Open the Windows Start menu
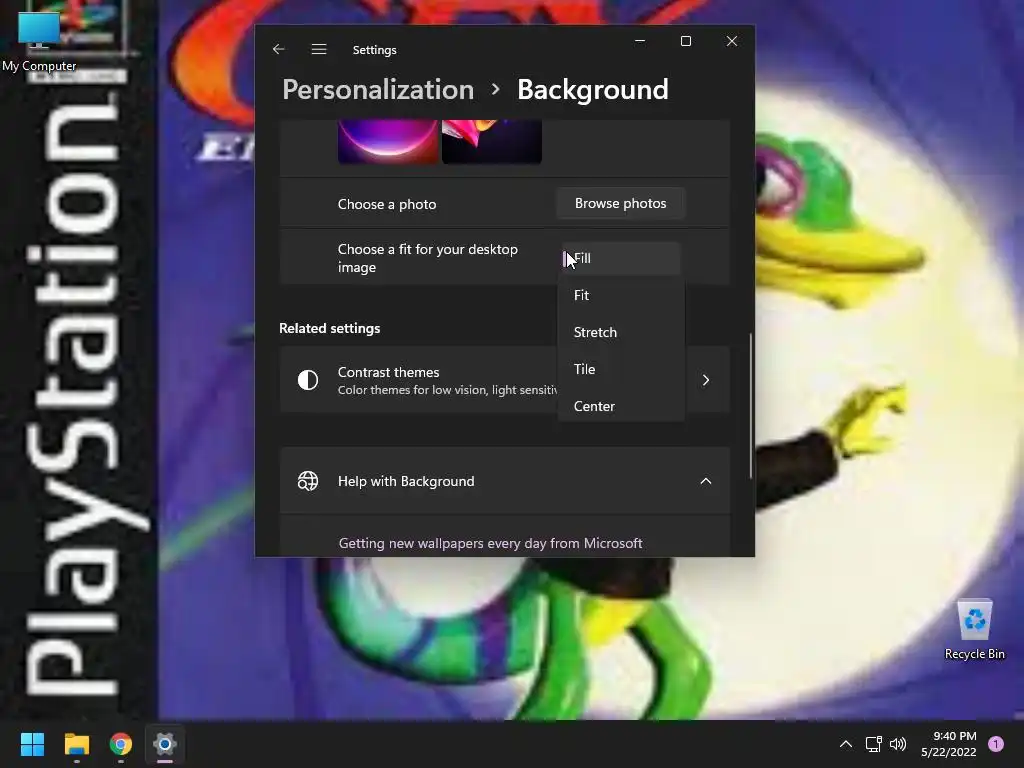 click(x=32, y=744)
